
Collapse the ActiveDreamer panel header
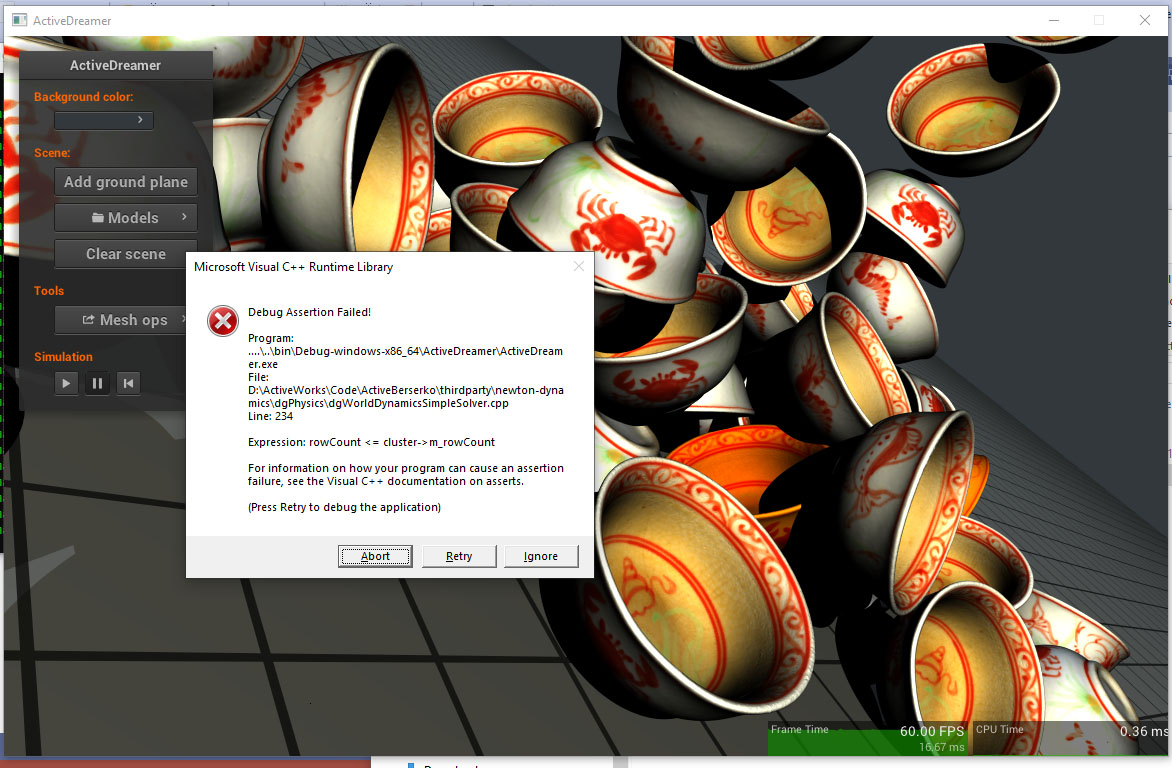pyautogui.click(x=115, y=65)
